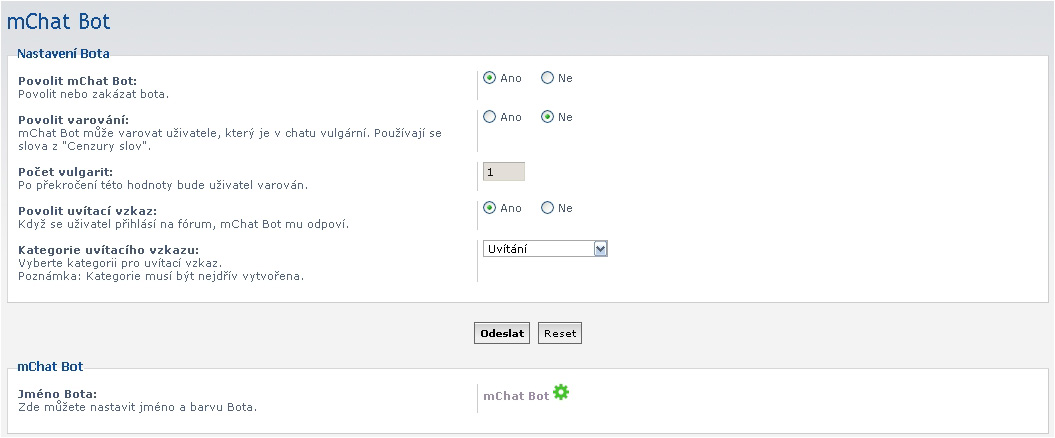Select Ne for Povolit mChat Bot
Image resolution: width=1055 pixels, height=438 pixels.
click(548, 78)
